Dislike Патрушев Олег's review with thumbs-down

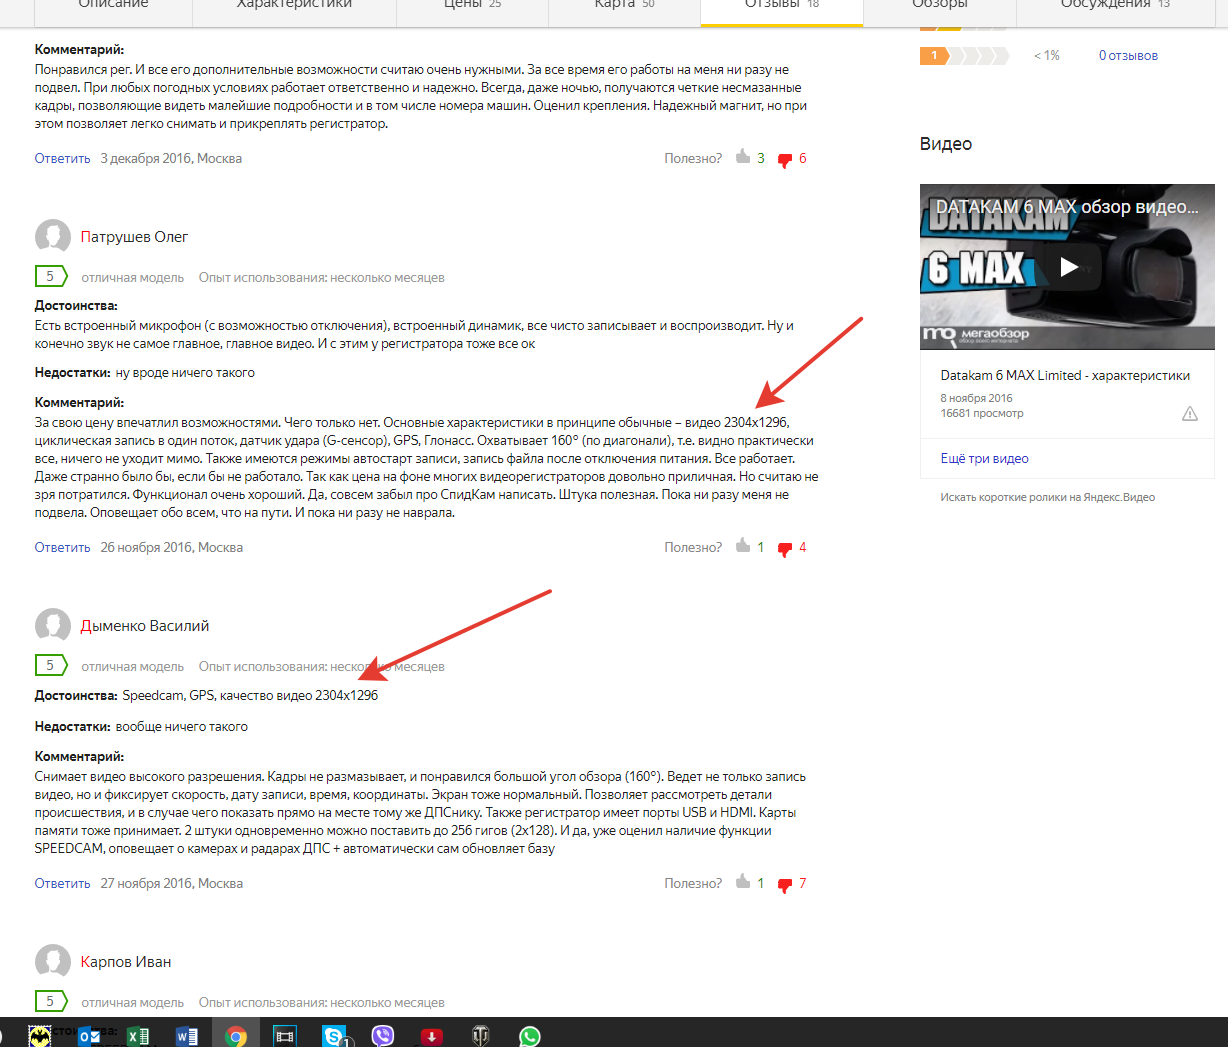coord(785,549)
